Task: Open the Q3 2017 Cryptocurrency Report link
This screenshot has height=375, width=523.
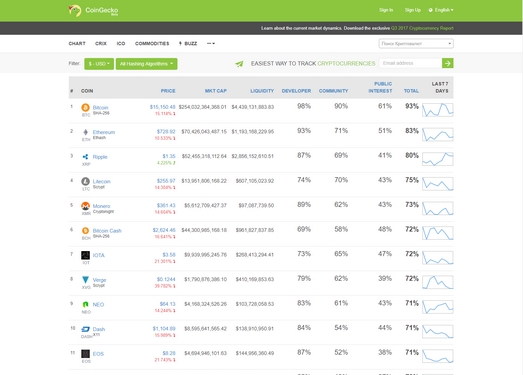Action: click(x=422, y=28)
